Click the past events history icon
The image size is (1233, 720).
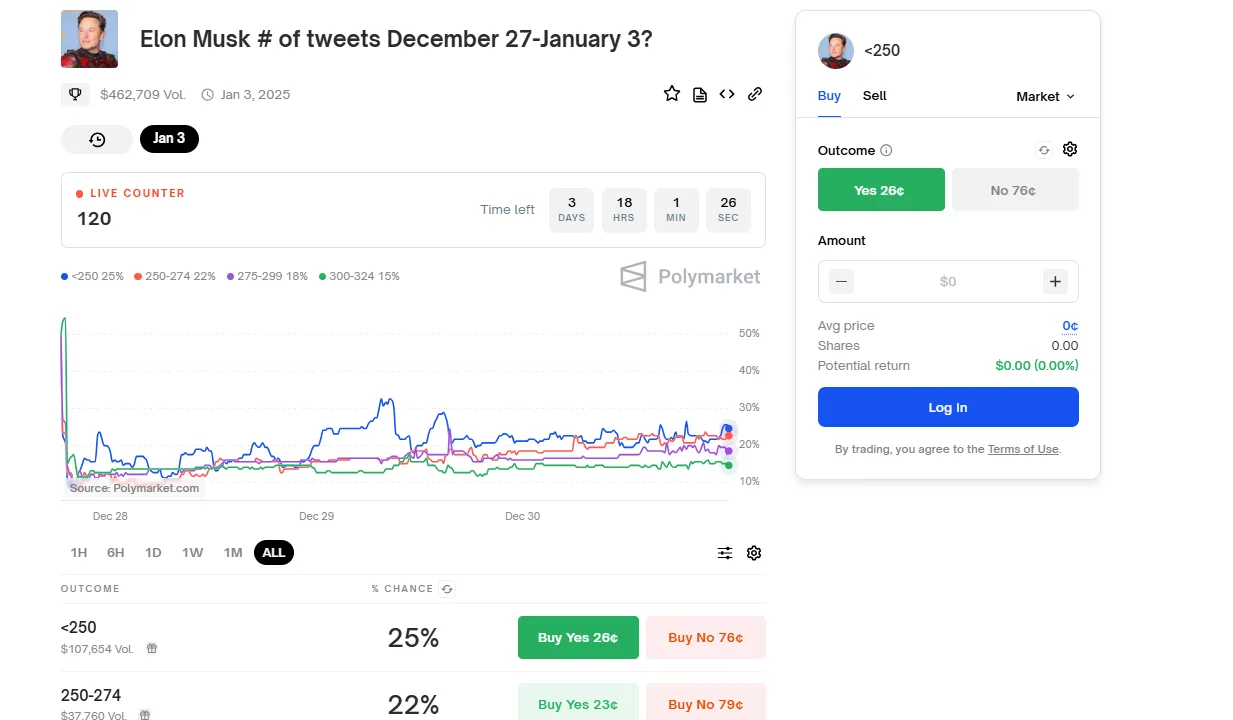97,139
